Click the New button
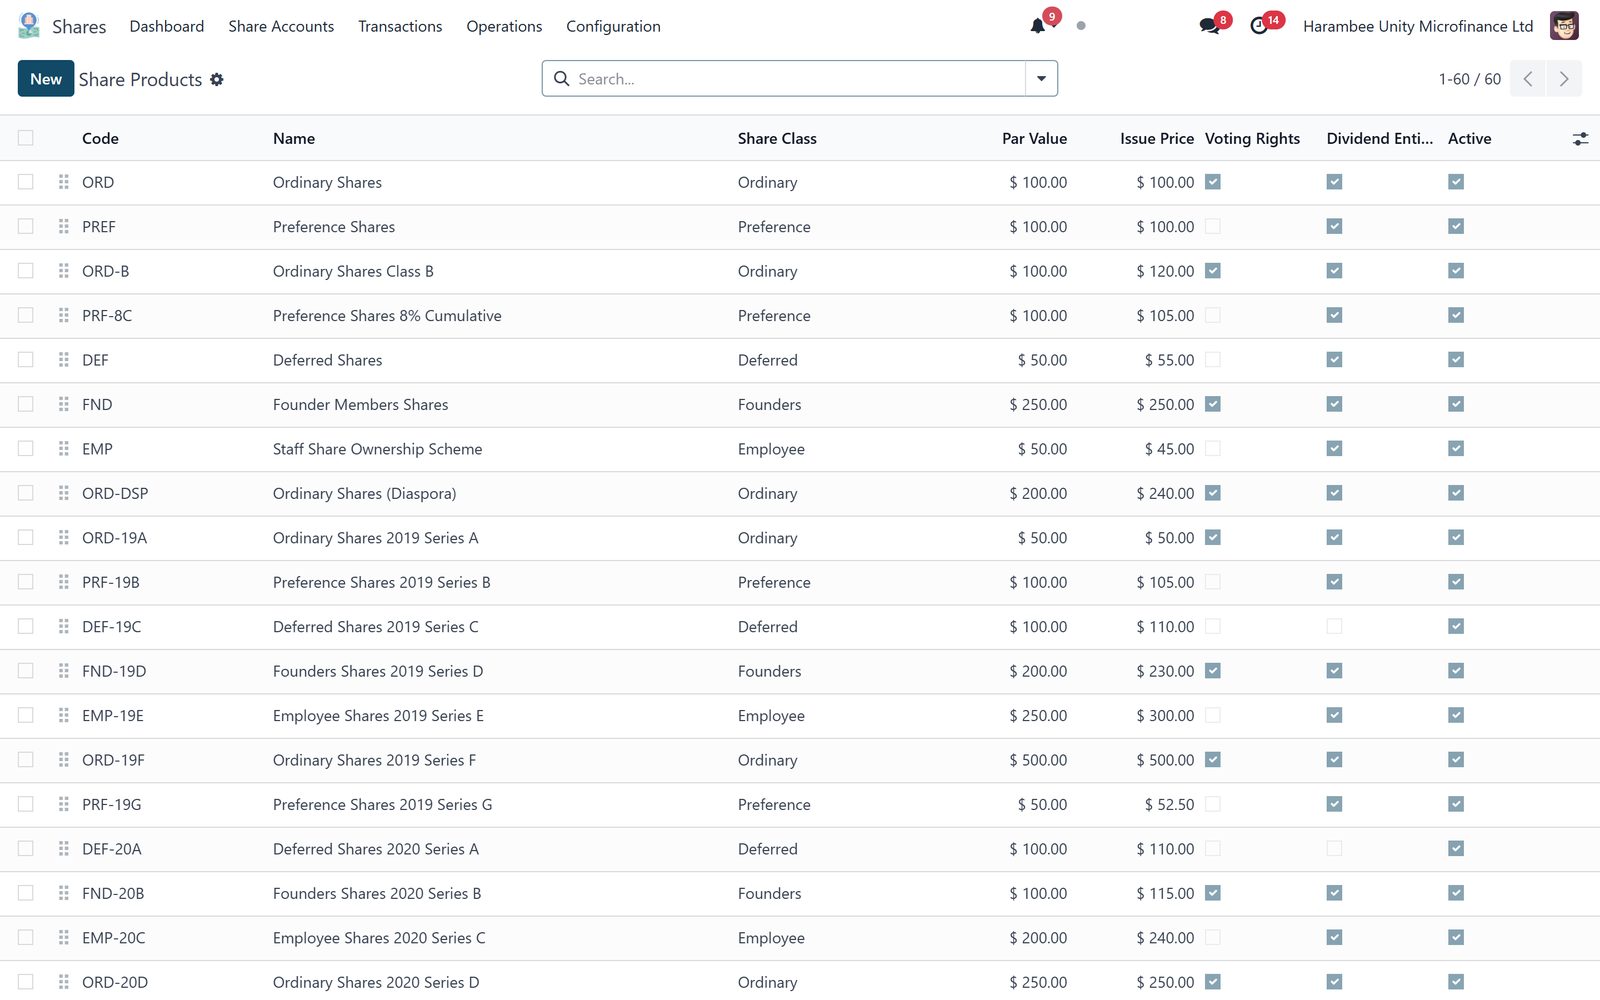This screenshot has height=1000, width=1600. (46, 79)
